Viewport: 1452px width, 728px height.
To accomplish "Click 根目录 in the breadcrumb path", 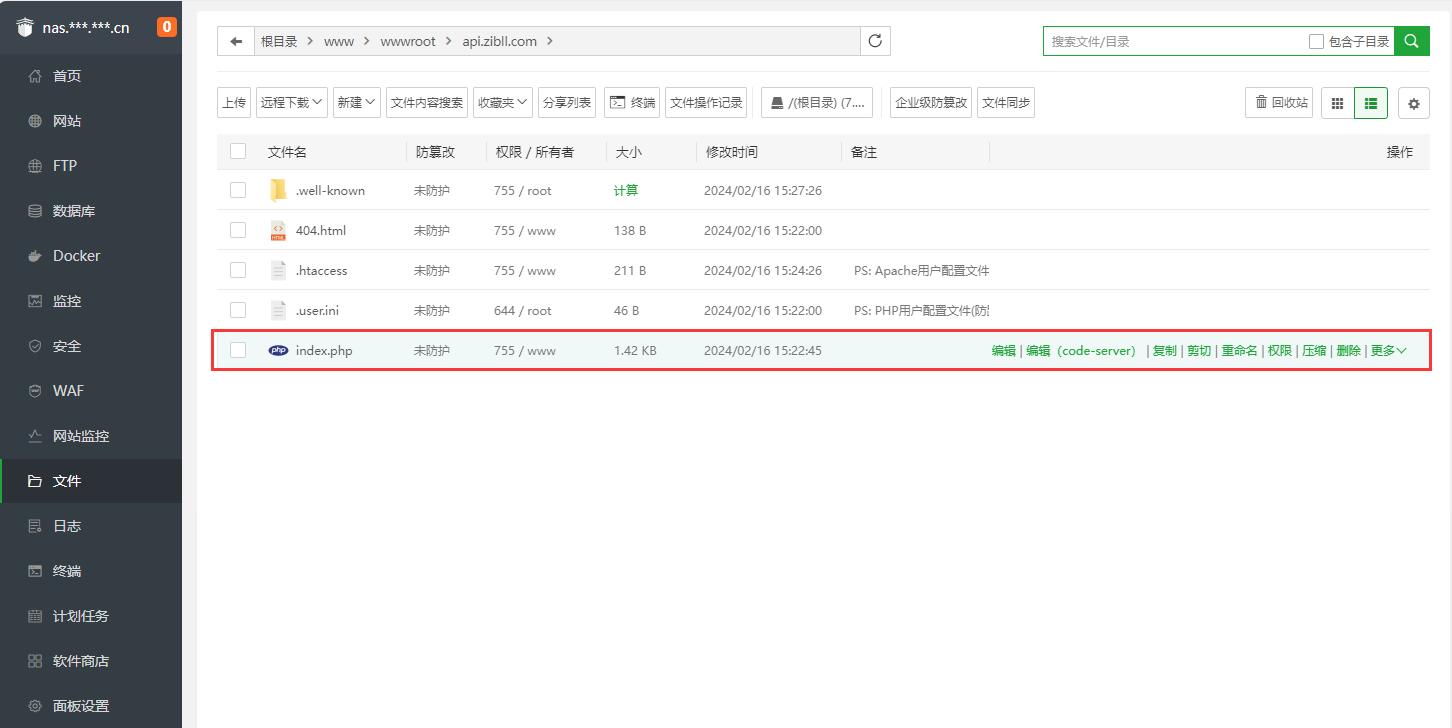I will pyautogui.click(x=279, y=41).
